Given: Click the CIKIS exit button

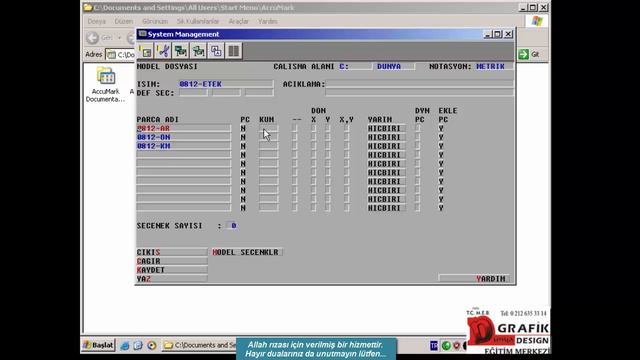Looking at the screenshot, I should click(172, 252).
